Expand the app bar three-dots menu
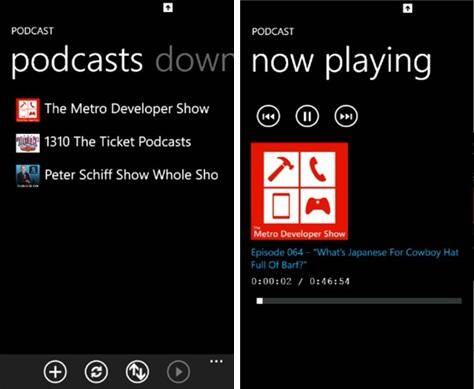The height and width of the screenshot is (389, 474). tap(216, 361)
